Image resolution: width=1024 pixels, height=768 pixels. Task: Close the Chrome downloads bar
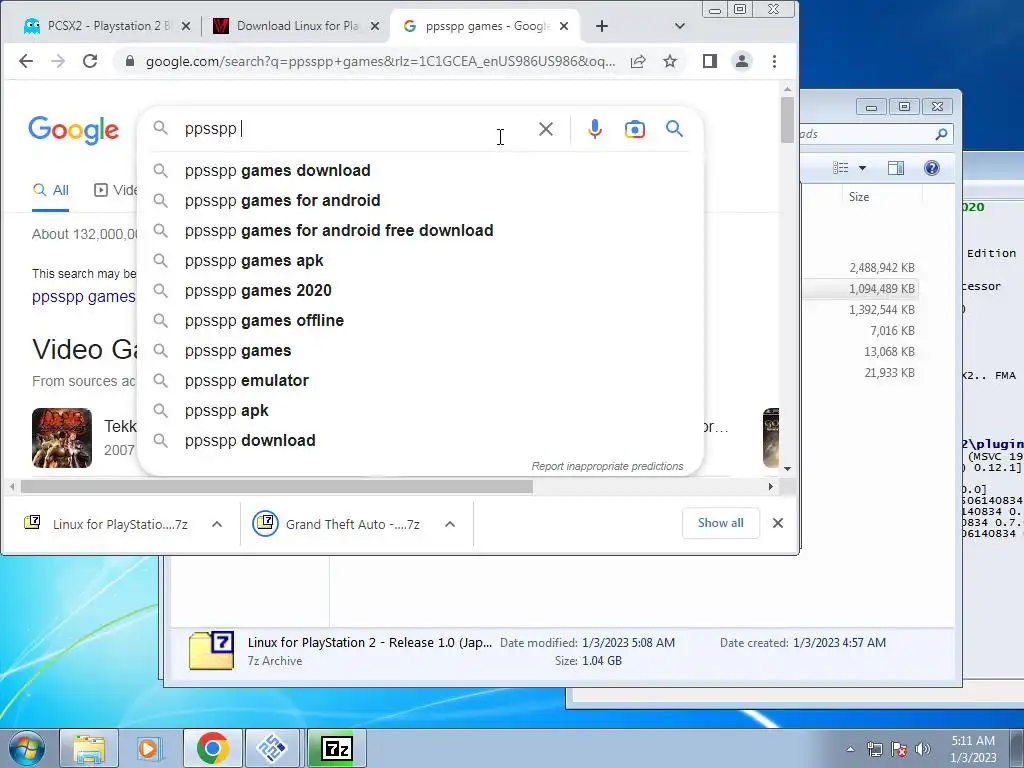778,523
